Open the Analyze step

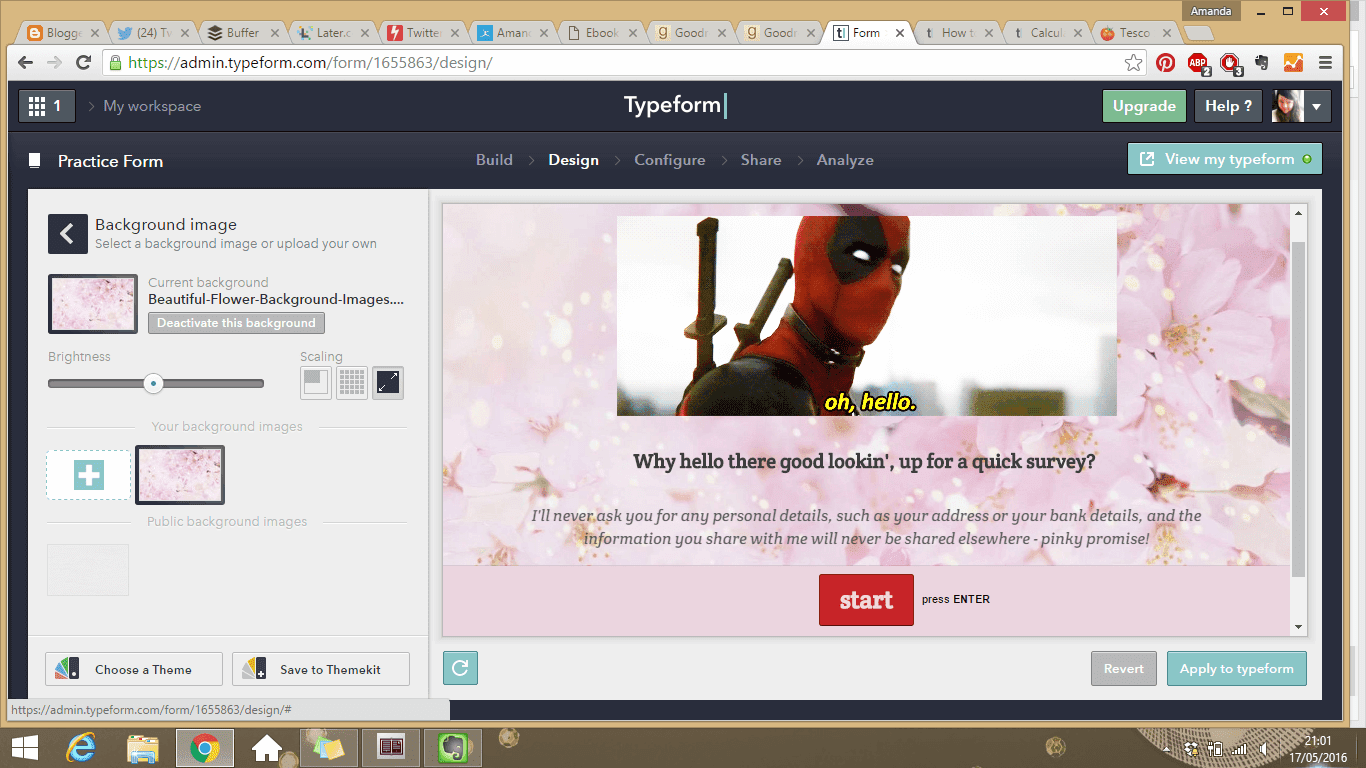click(845, 160)
